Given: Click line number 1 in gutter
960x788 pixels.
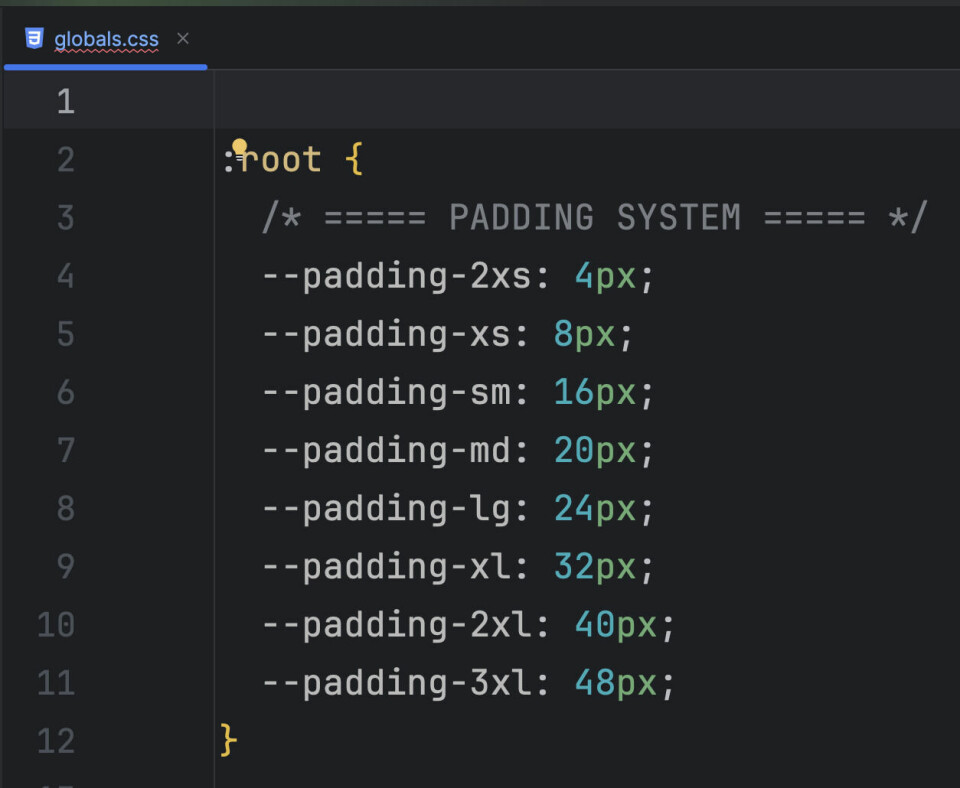Looking at the screenshot, I should coord(66,101).
